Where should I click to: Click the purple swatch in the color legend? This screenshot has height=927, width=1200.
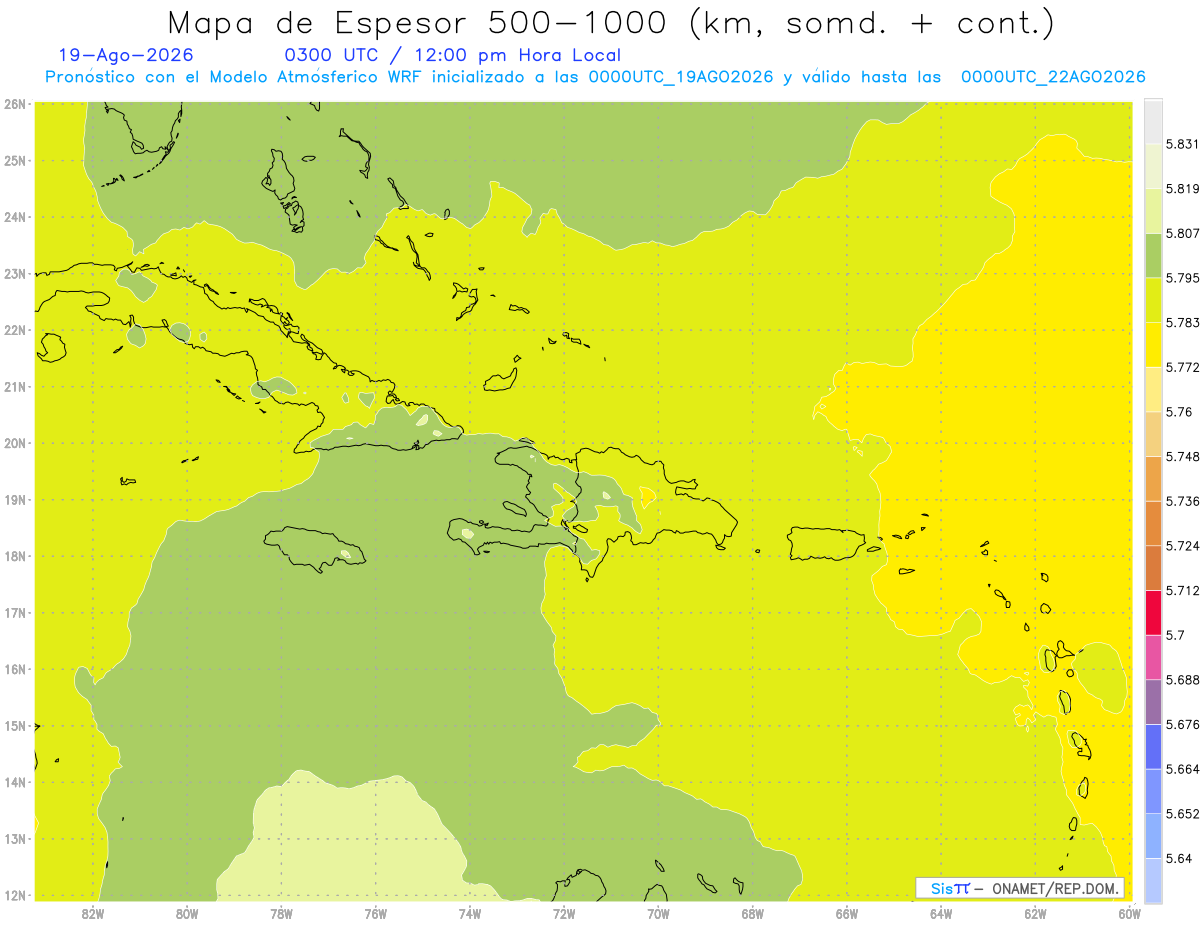pos(1153,702)
